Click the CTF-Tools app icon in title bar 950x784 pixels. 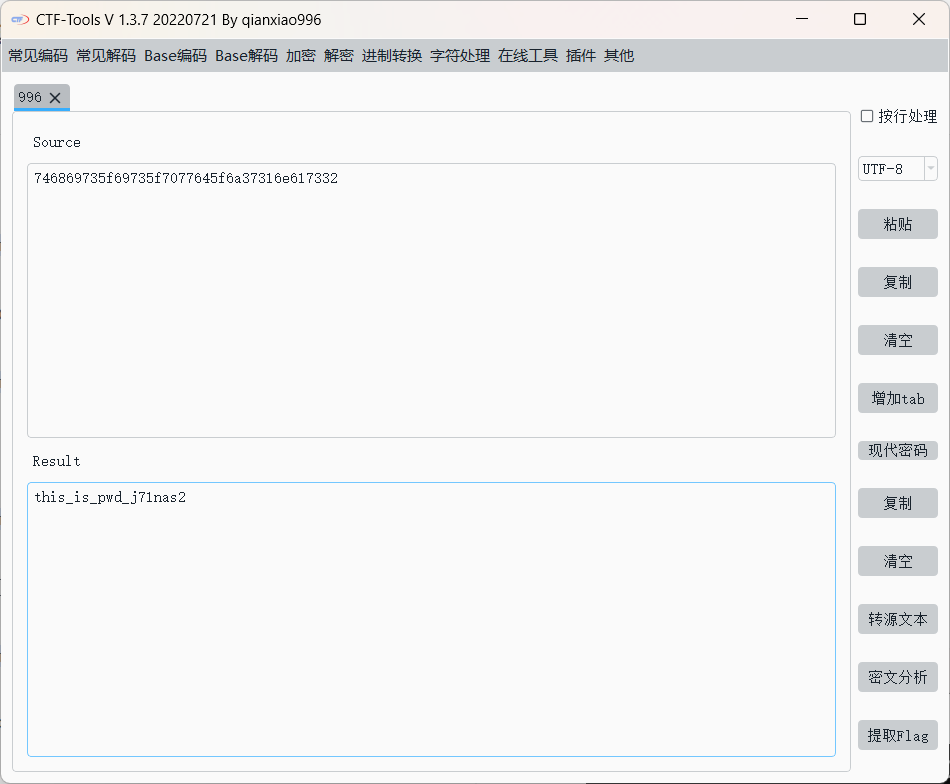point(19,20)
